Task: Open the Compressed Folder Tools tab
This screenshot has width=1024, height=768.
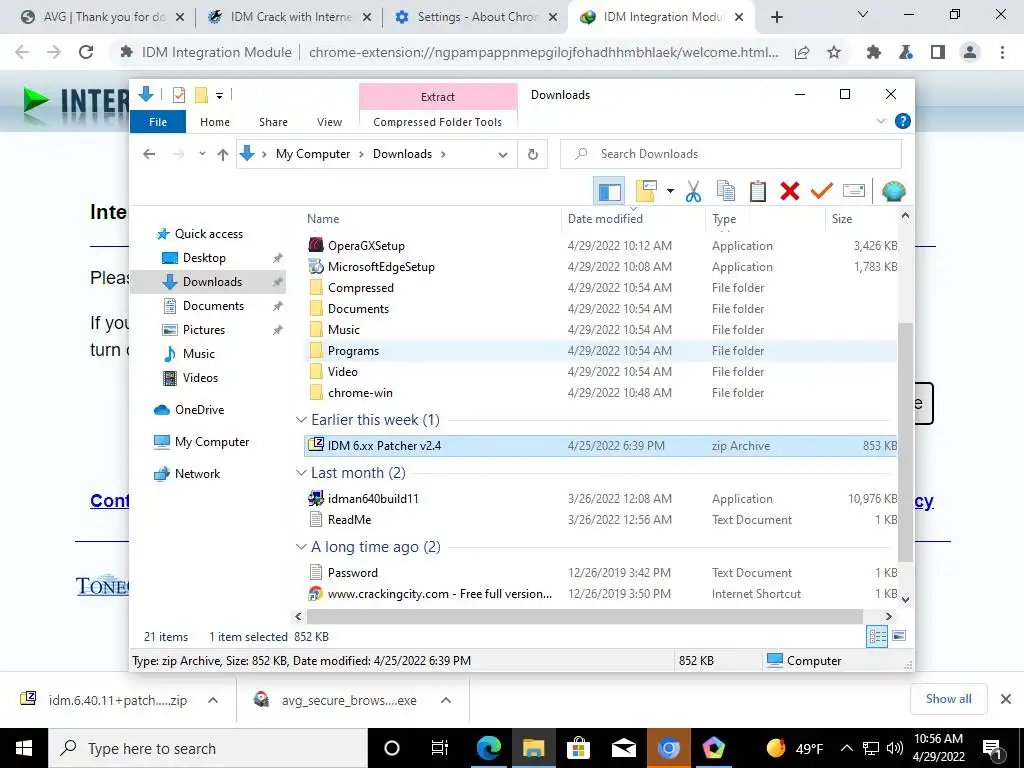Action: point(438,122)
